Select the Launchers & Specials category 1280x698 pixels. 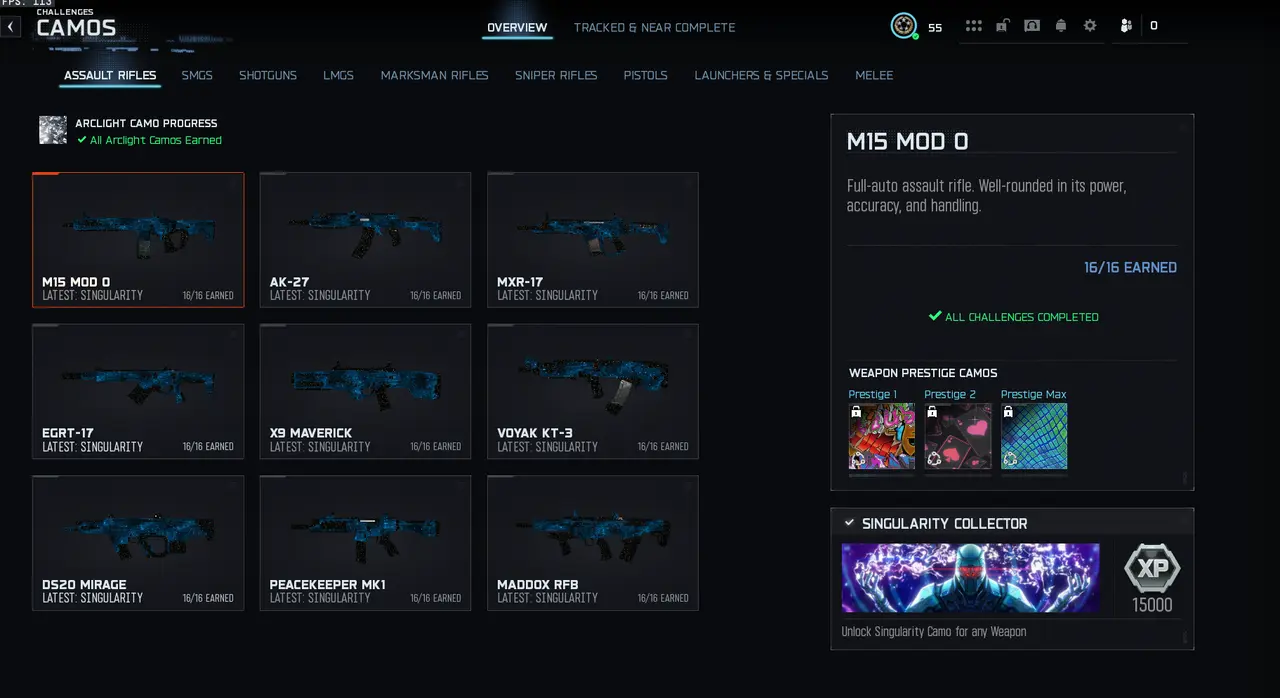pos(761,75)
